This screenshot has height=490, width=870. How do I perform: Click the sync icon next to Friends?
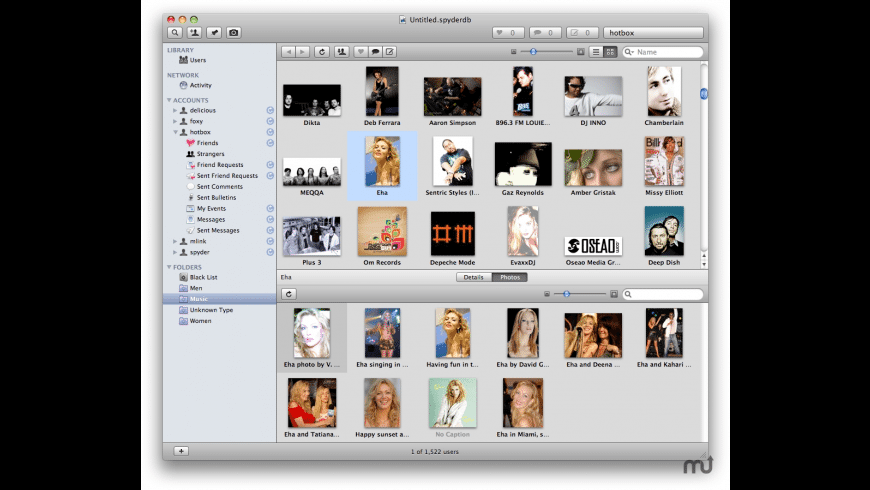point(270,143)
